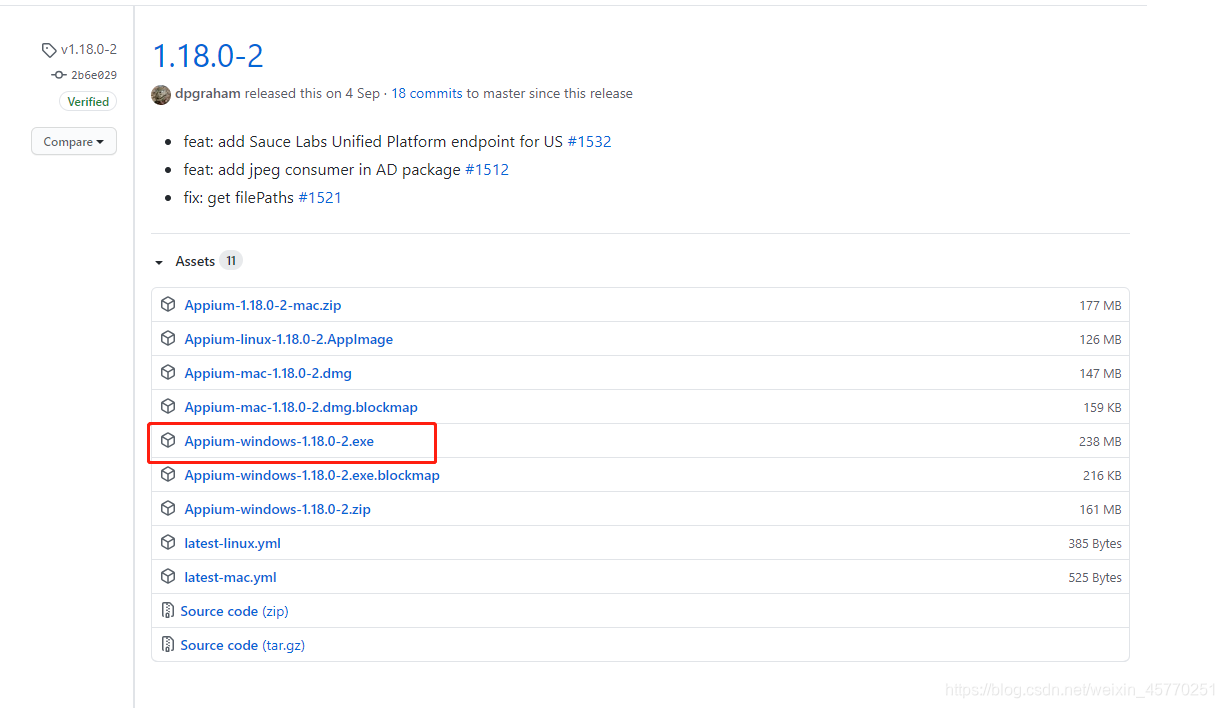Click package icon for Appium-mac-1.18.0-2.dmg.blockmap
The height and width of the screenshot is (708, 1224).
tap(168, 406)
